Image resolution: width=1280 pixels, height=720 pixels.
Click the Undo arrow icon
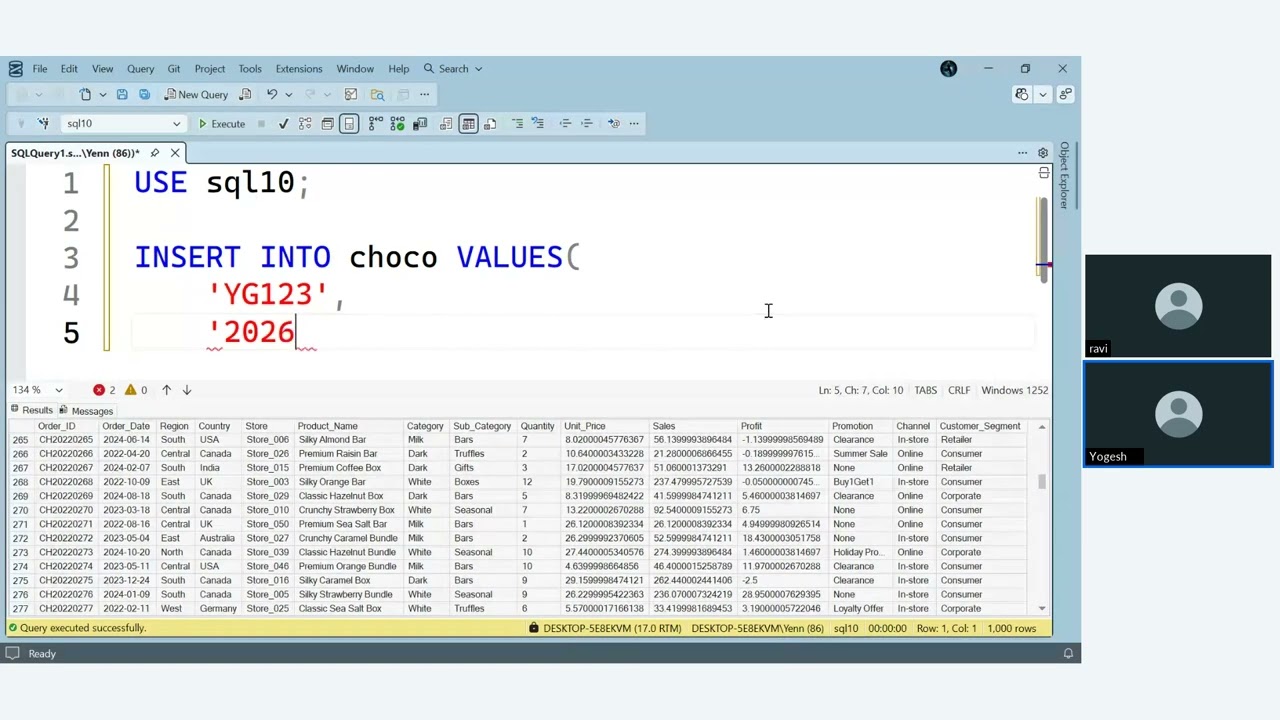[271, 94]
